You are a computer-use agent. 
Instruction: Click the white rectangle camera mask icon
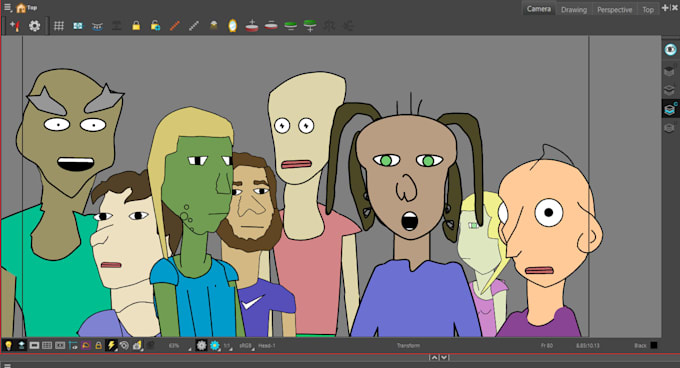pyautogui.click(x=34, y=345)
